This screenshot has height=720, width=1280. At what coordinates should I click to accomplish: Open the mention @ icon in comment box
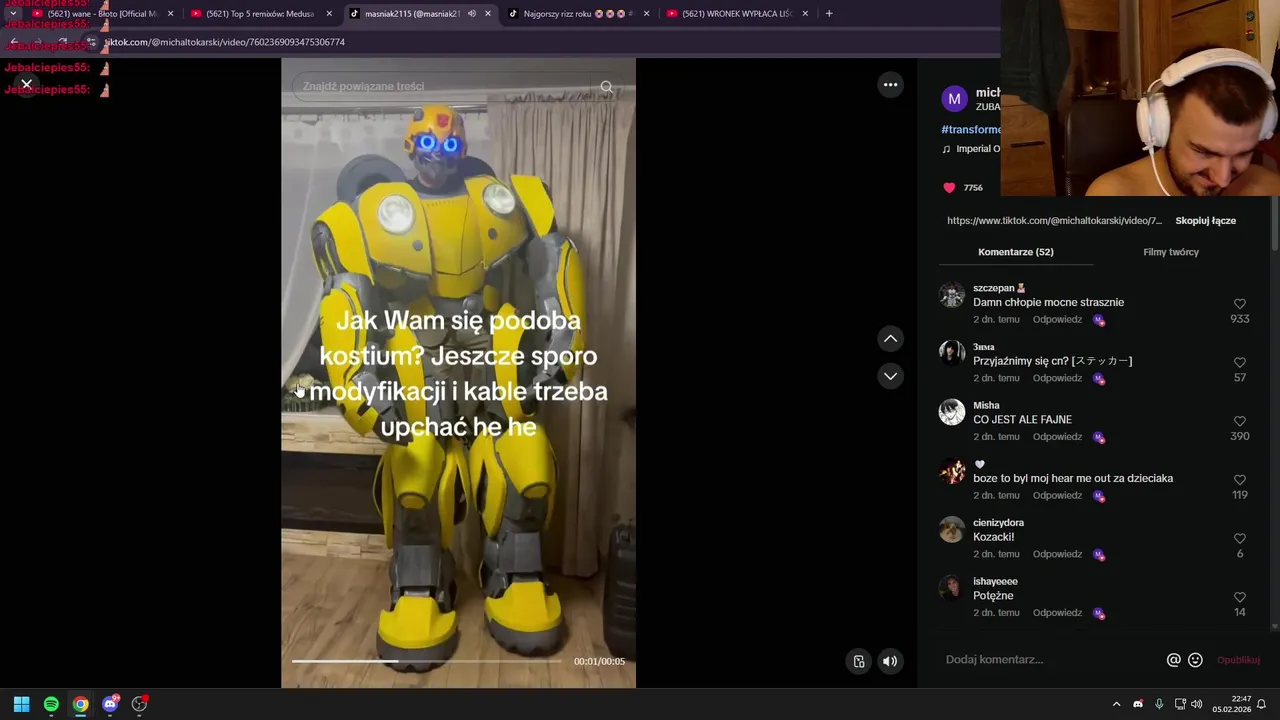[1174, 660]
